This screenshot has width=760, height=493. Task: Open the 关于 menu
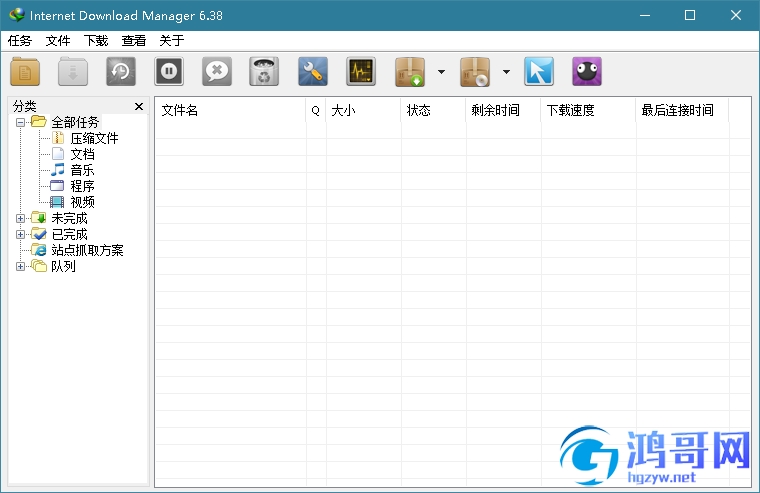pos(172,41)
